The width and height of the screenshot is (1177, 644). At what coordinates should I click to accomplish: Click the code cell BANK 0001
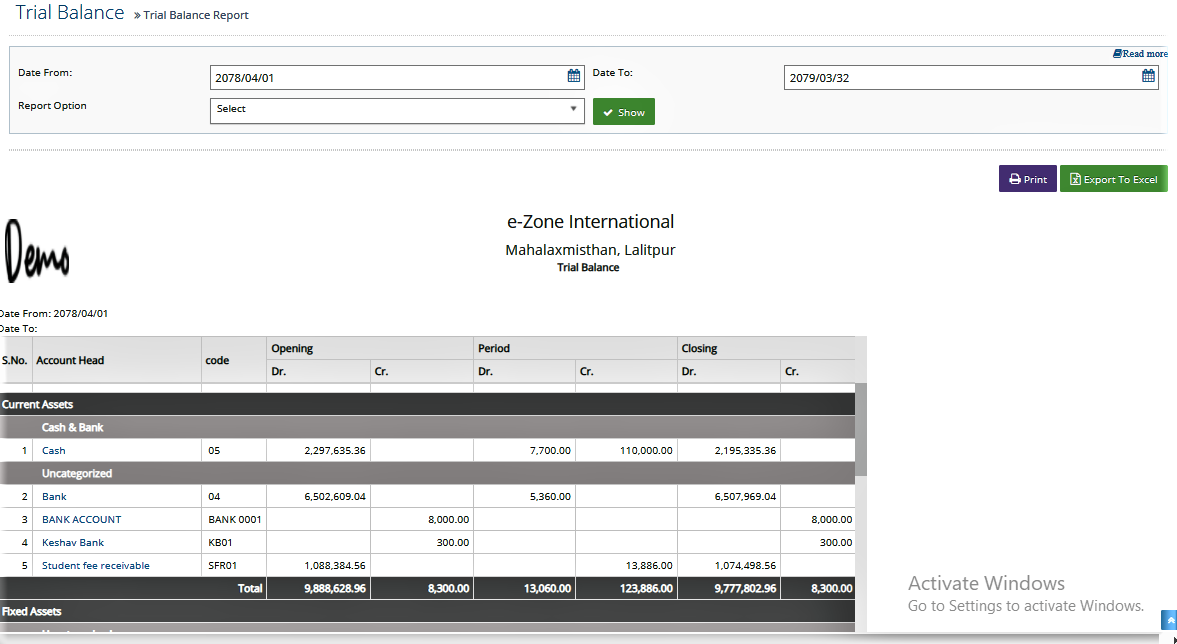coord(235,519)
